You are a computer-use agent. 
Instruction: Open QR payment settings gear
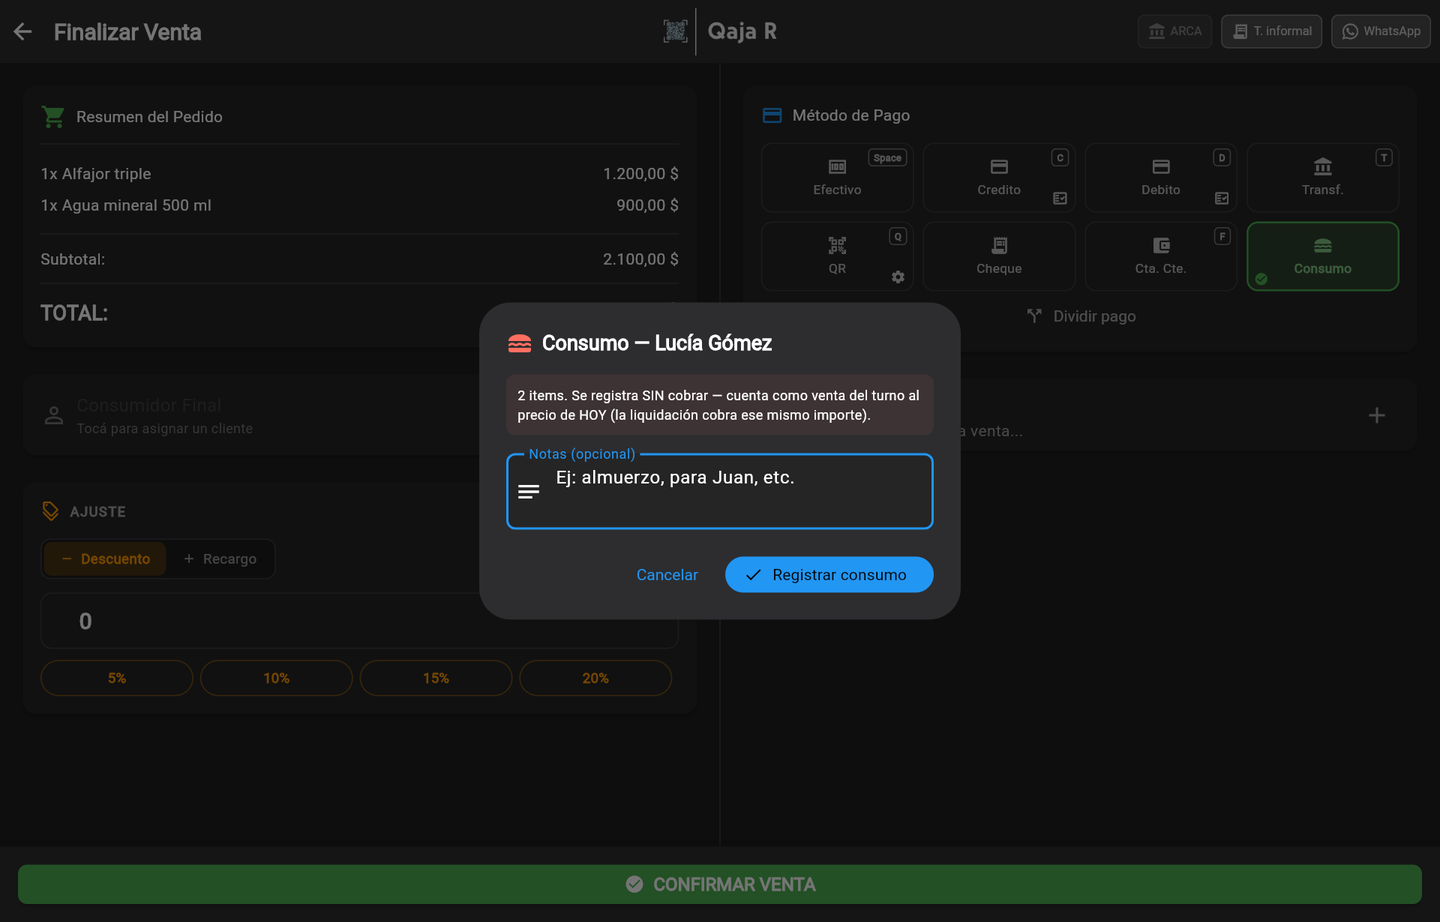898,277
